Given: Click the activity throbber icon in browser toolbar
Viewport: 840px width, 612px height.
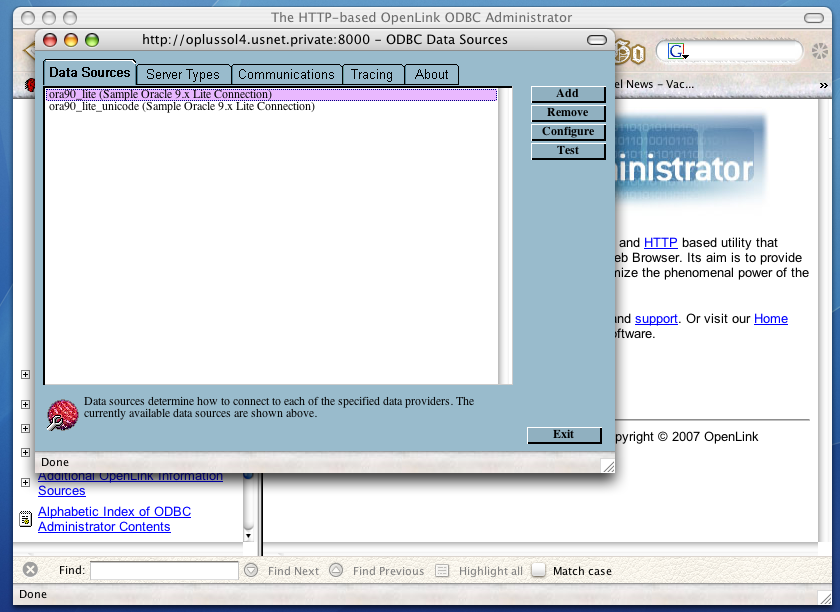Looking at the screenshot, I should pyautogui.click(x=820, y=51).
